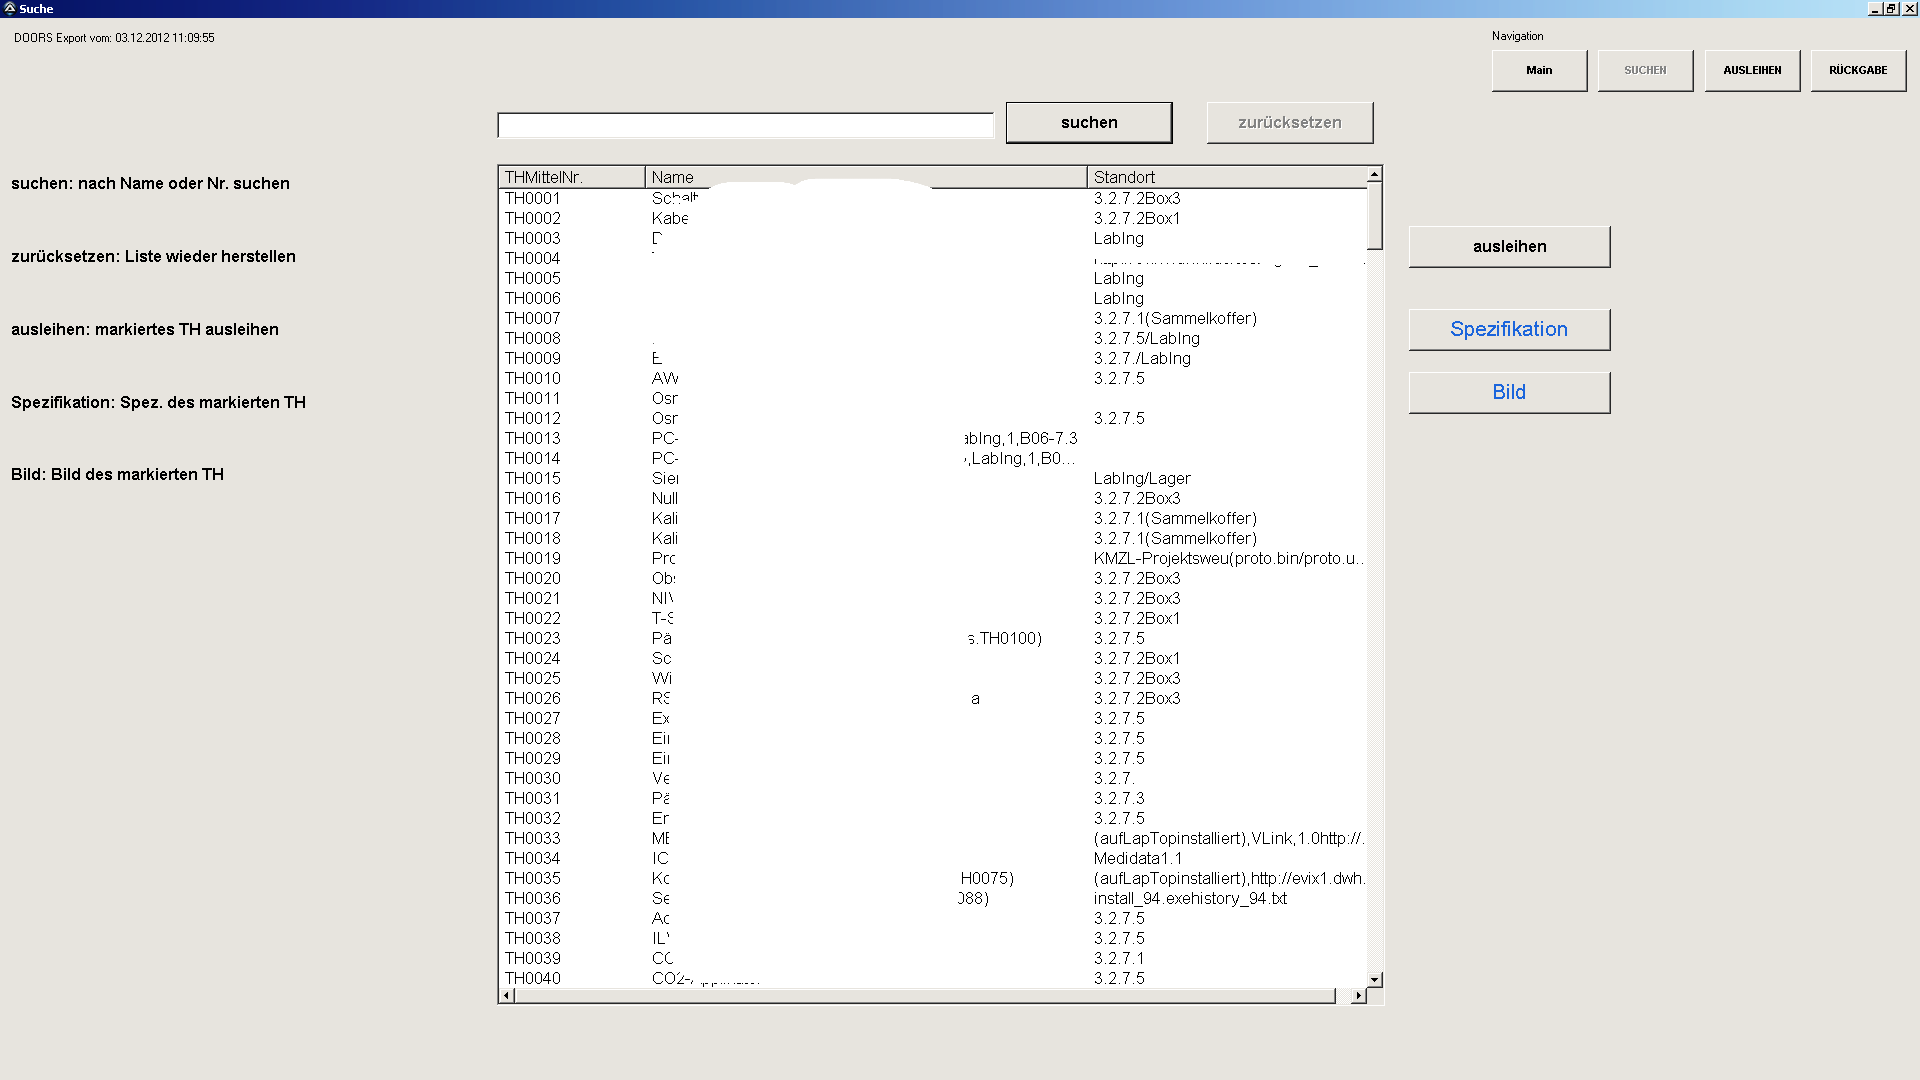Show Bild of the marked item
The image size is (1920, 1080).
coord(1509,392)
